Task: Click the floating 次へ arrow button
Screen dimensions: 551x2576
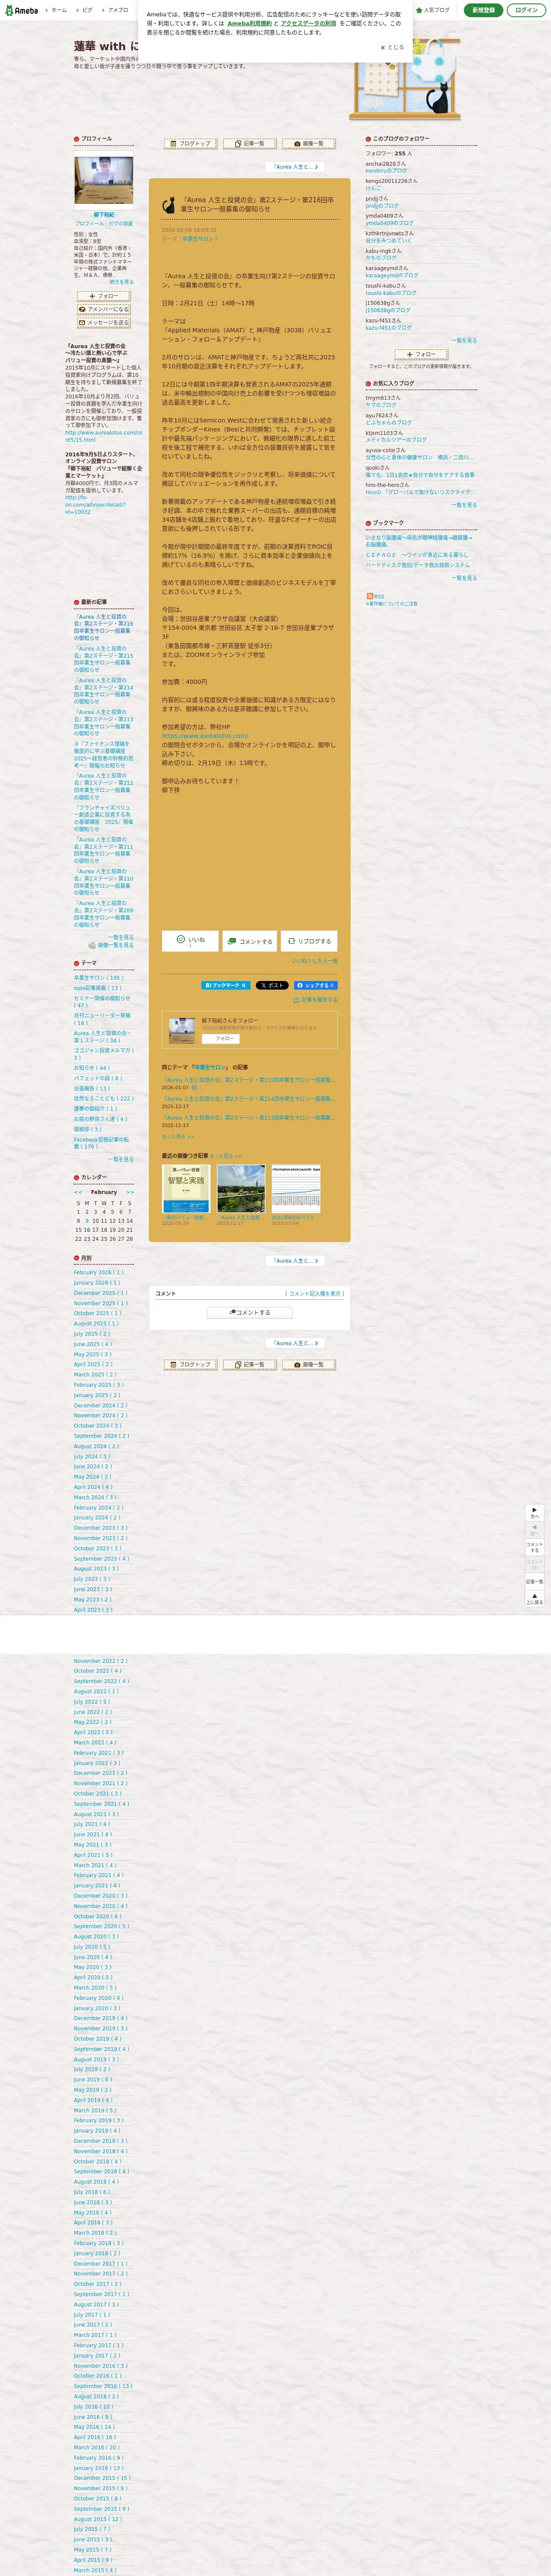Action: [535, 1513]
